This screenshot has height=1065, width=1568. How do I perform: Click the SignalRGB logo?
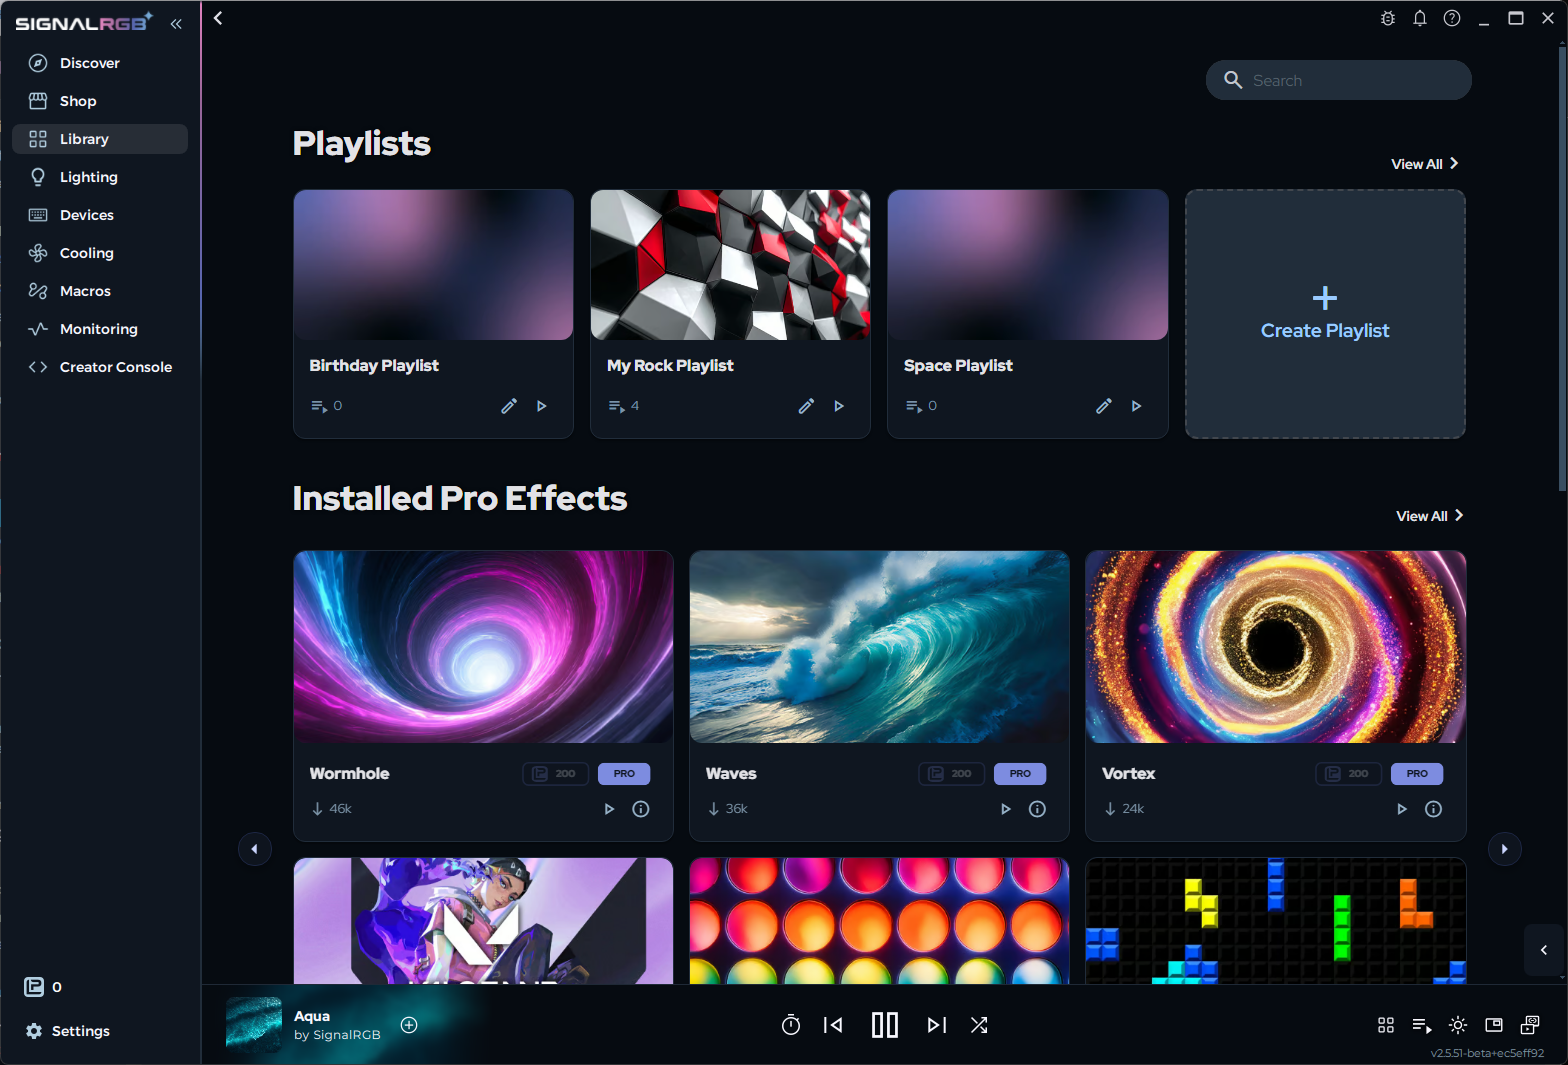point(84,22)
